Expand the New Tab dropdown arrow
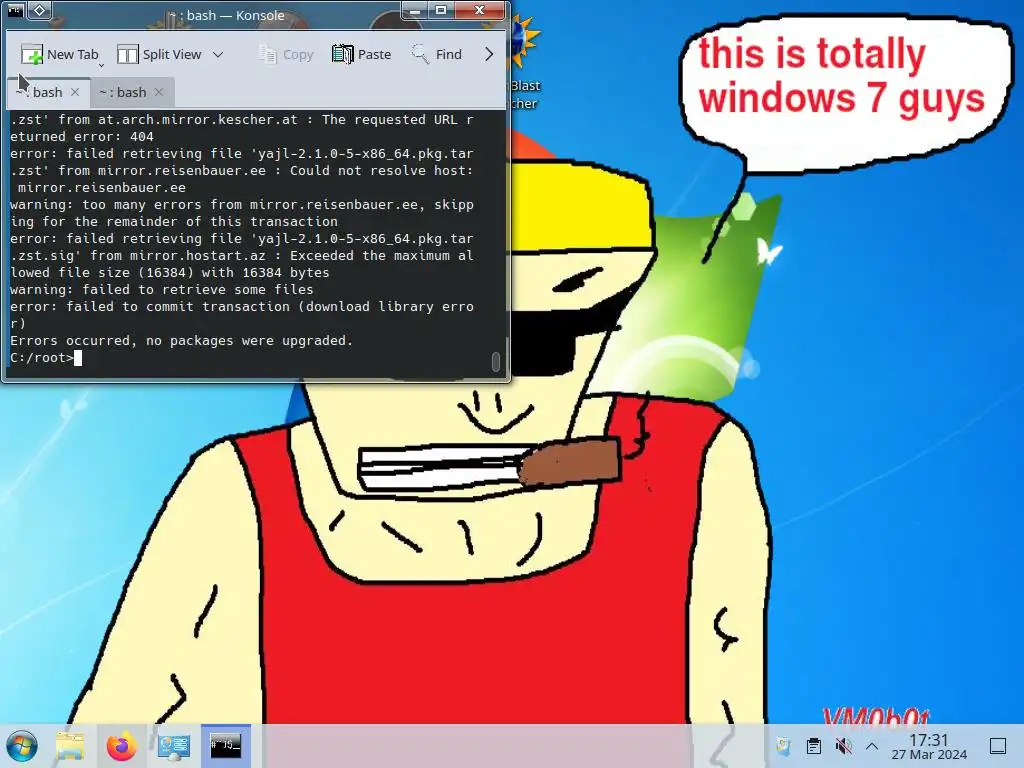This screenshot has height=768, width=1024. click(101, 65)
